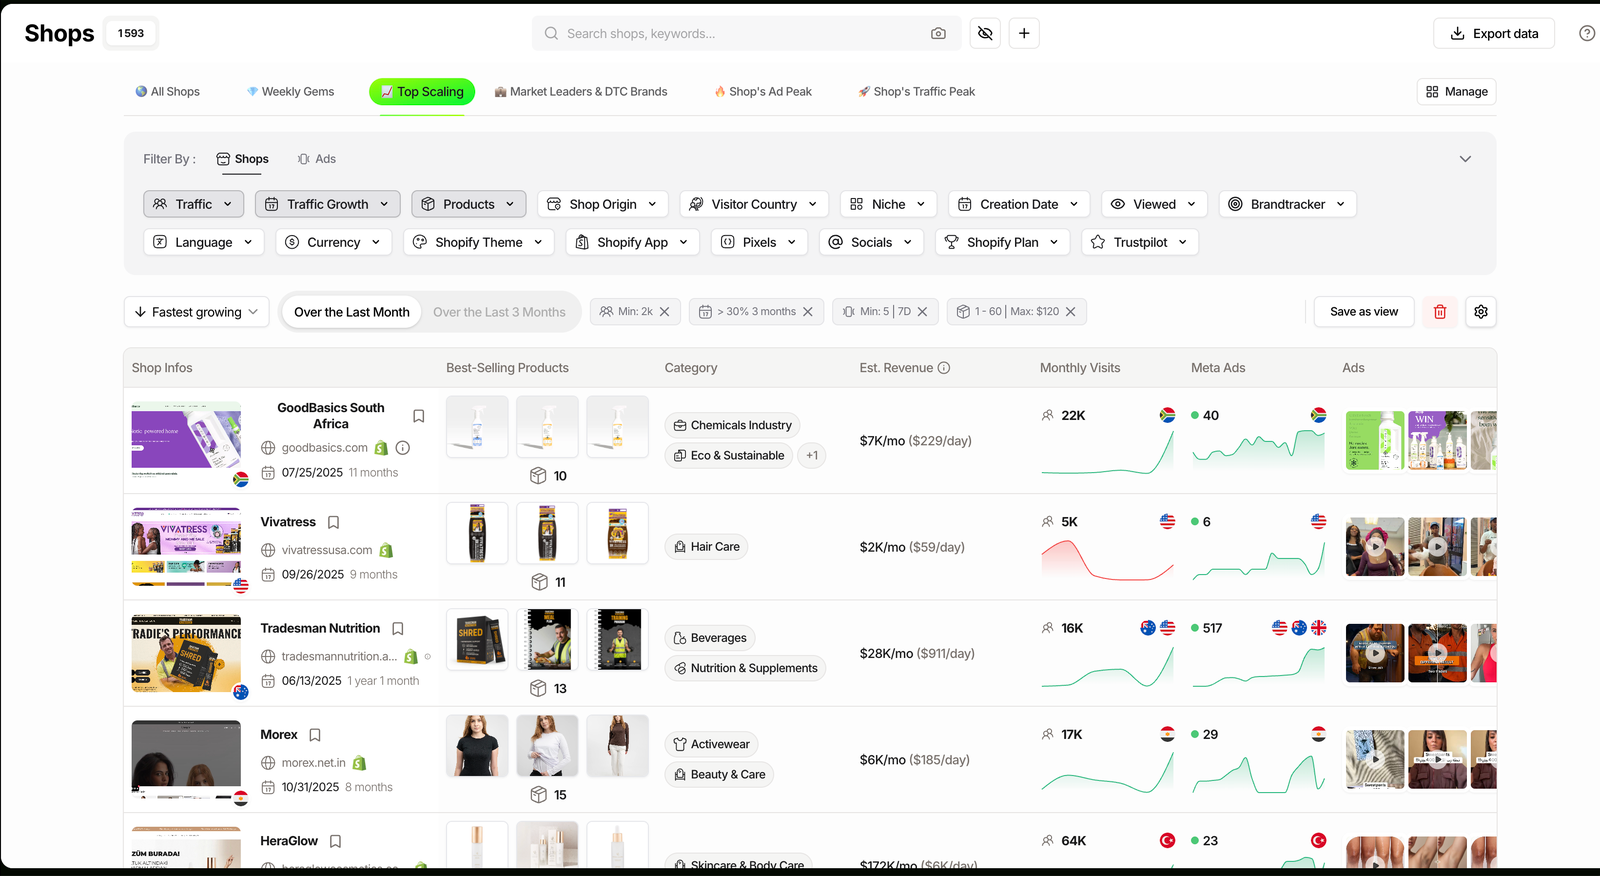Open the vivatressusa.com link
This screenshot has height=876, width=1600.
(x=327, y=550)
